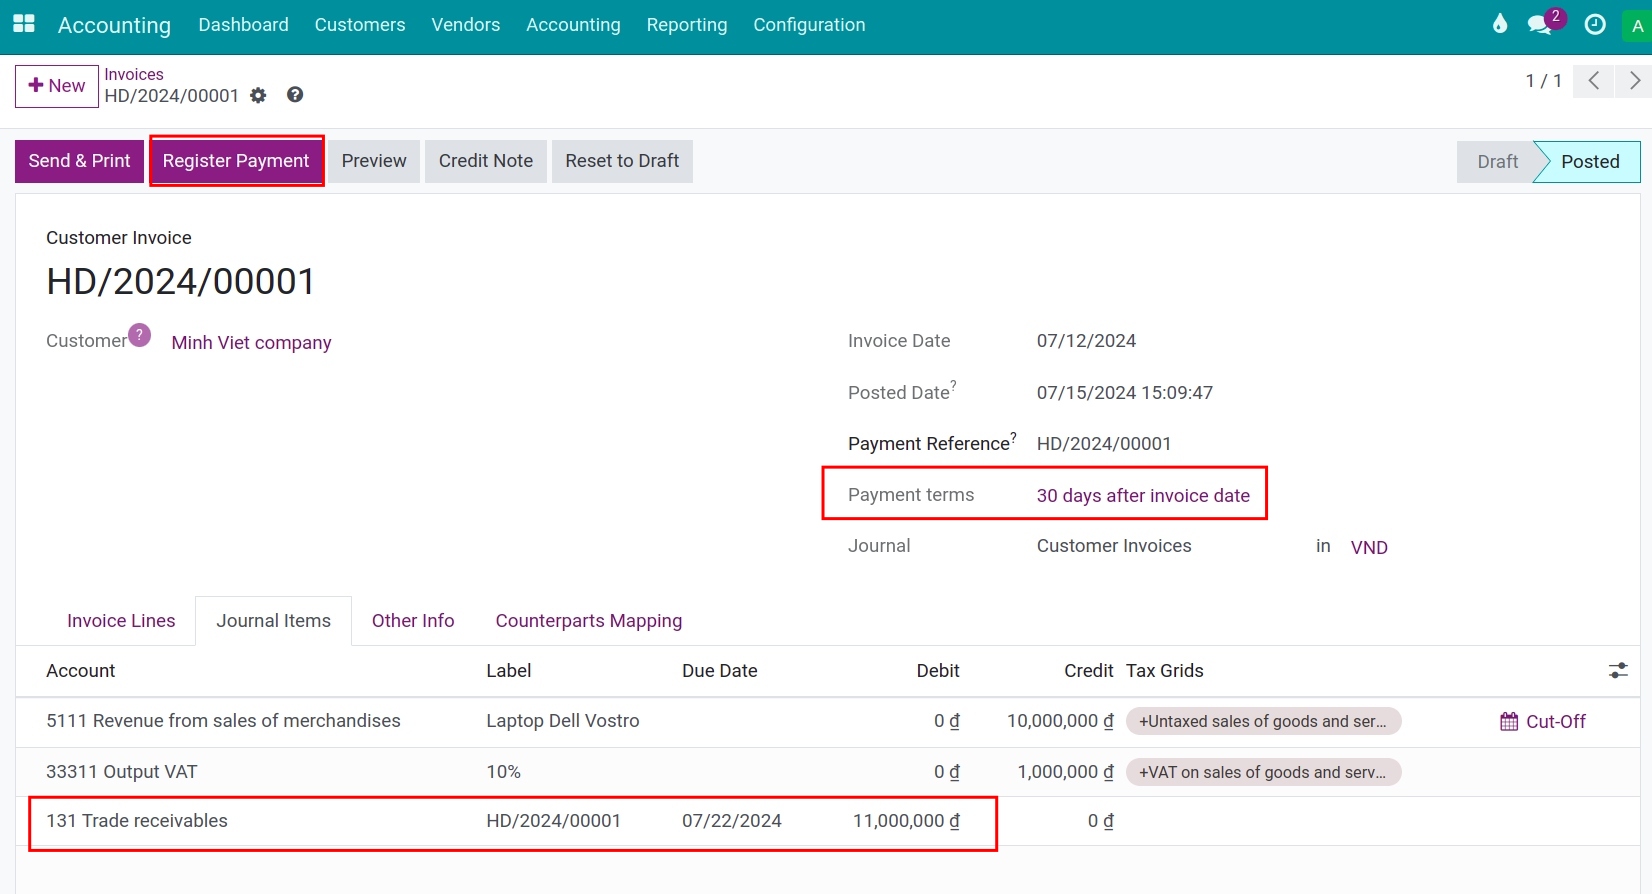Click the HD/2024/00001 label in Trade receivables row
Screen dimensions: 1652x894
pos(553,821)
